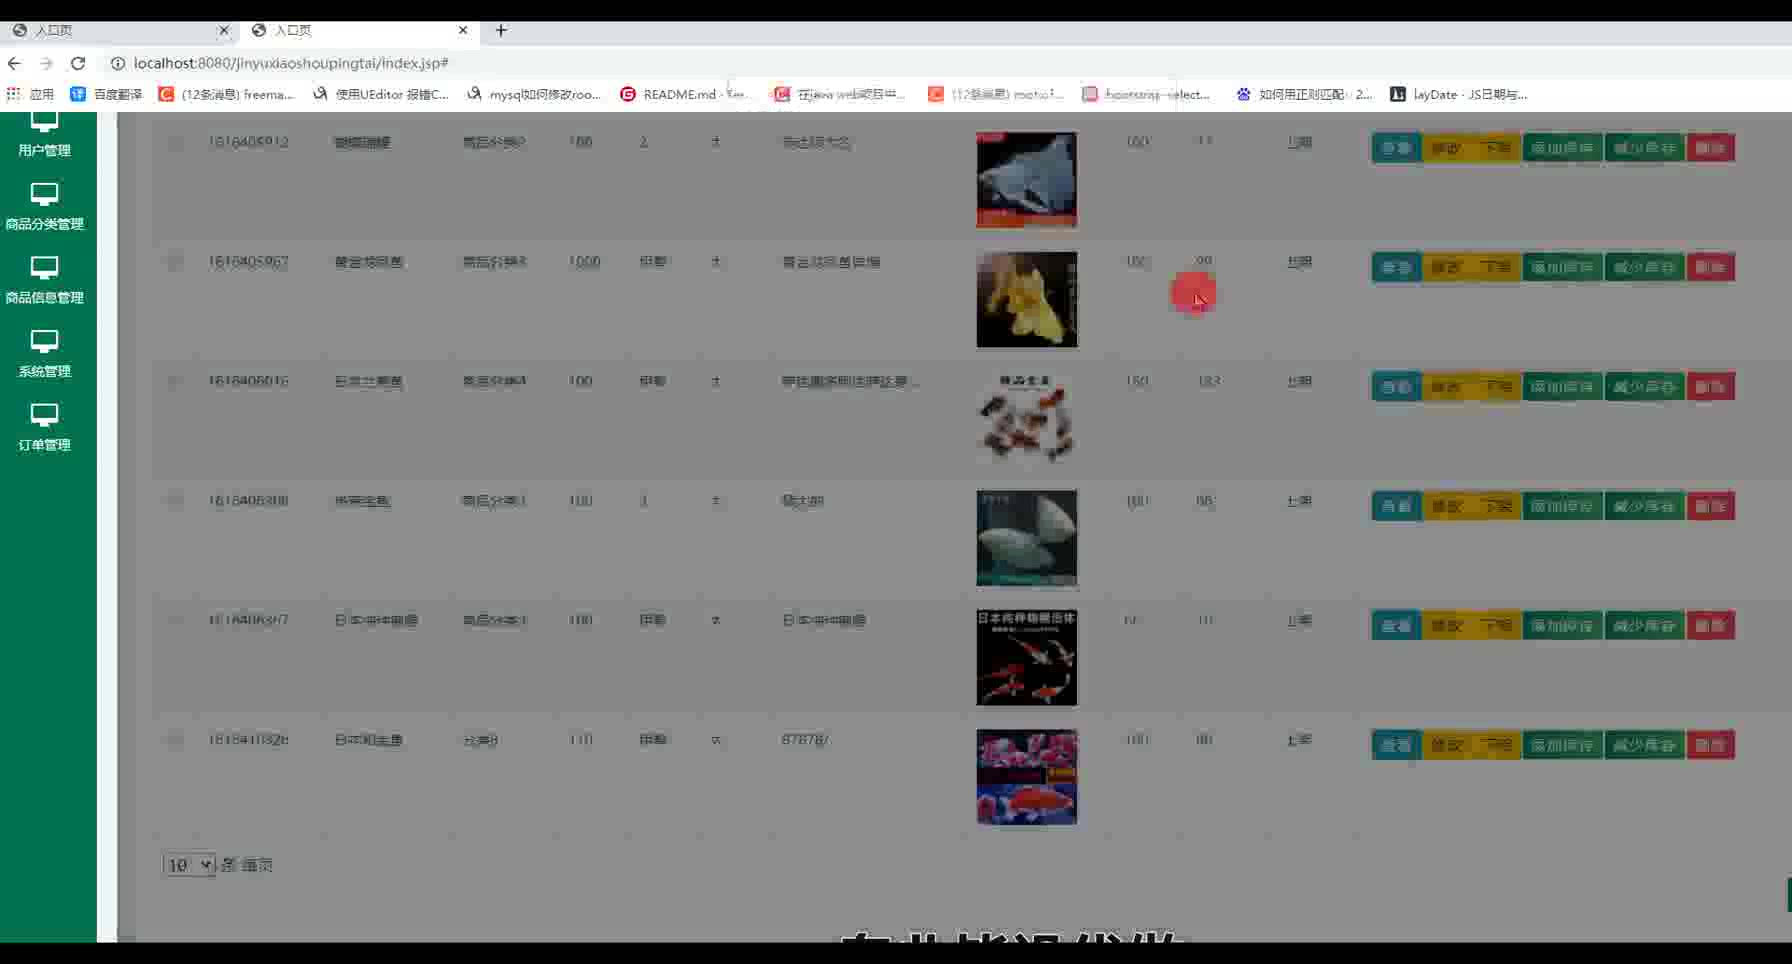The image size is (1792, 964).
Task: Tick the checkbox in the grey-blue fish row
Action: (175, 142)
